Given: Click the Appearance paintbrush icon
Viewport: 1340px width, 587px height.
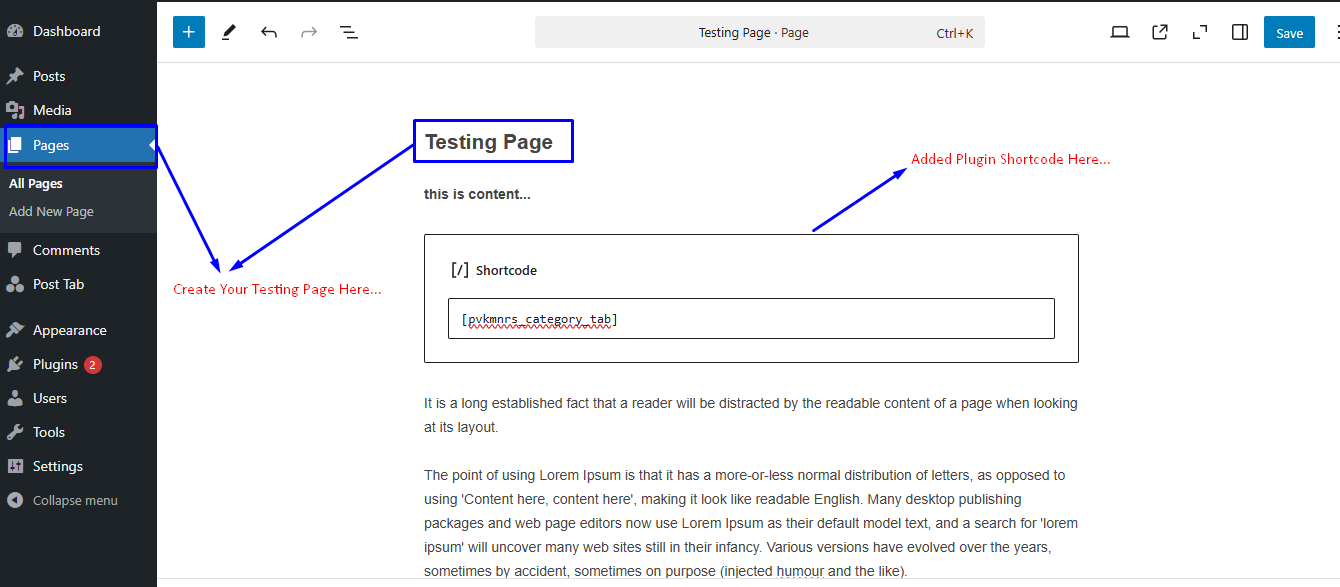Looking at the screenshot, I should [15, 330].
